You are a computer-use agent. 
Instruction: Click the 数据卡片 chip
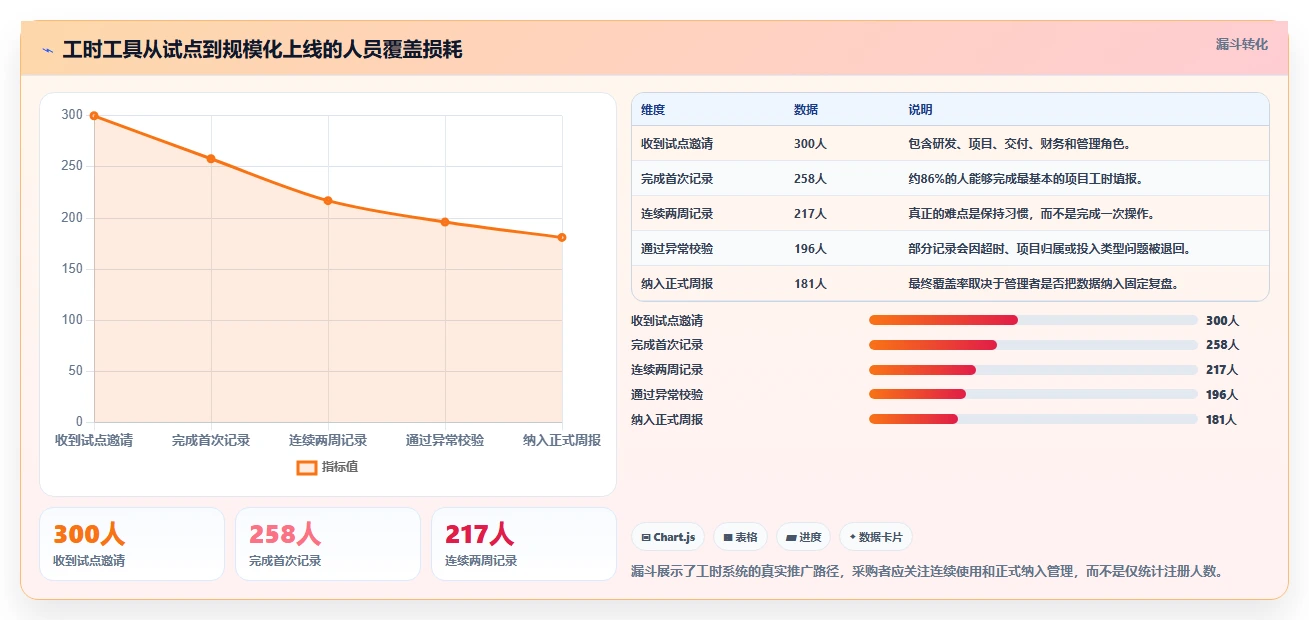point(876,537)
